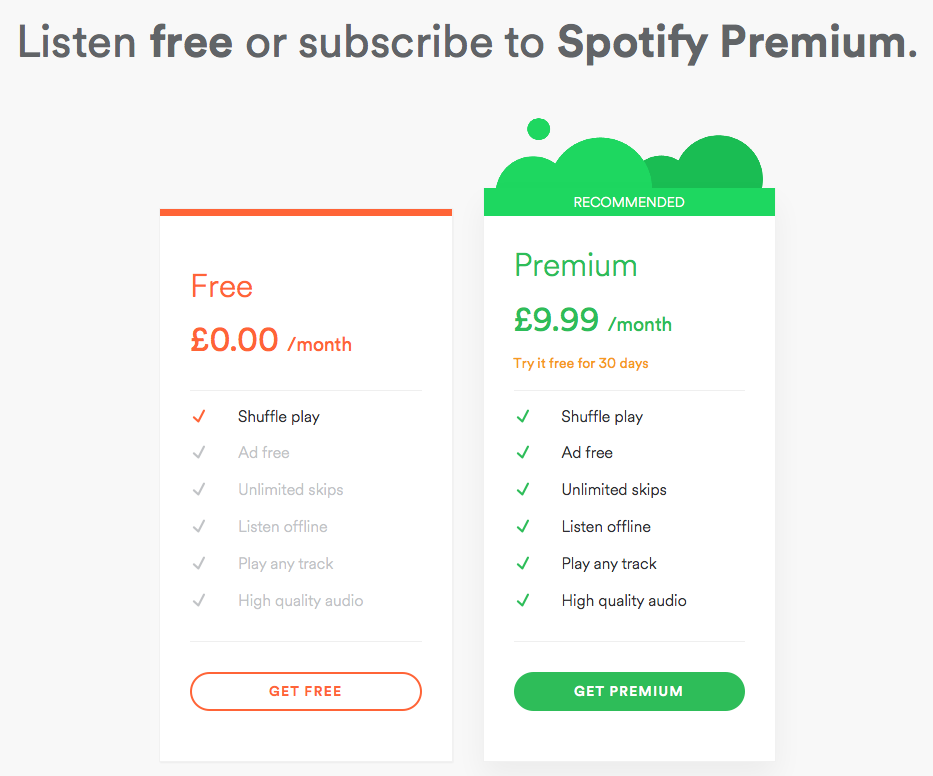Open the Try it free for 30 days offer
The image size is (933, 776).
(x=580, y=363)
